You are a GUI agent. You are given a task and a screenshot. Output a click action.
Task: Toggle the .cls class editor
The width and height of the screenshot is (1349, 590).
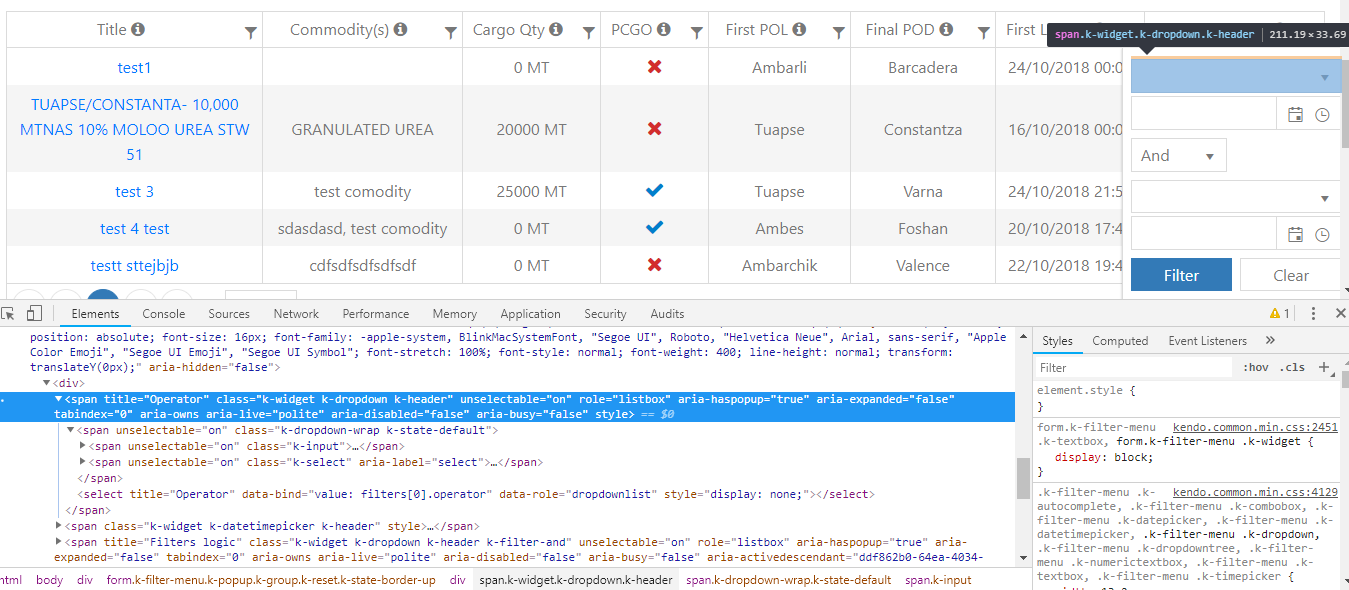1293,367
